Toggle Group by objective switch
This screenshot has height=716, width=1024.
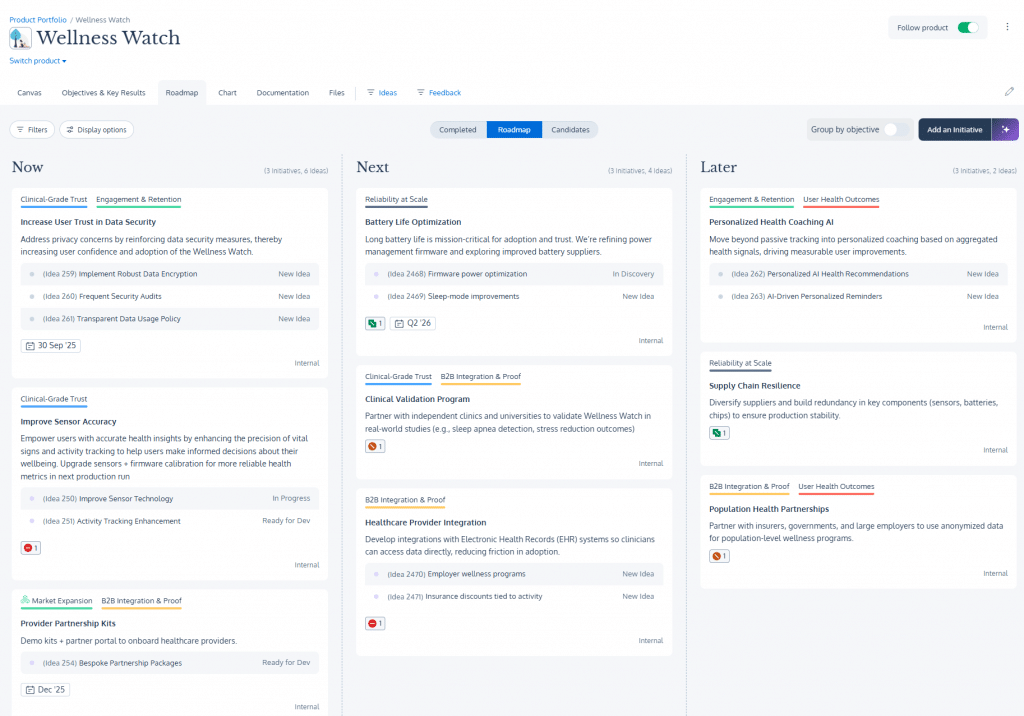pos(896,129)
